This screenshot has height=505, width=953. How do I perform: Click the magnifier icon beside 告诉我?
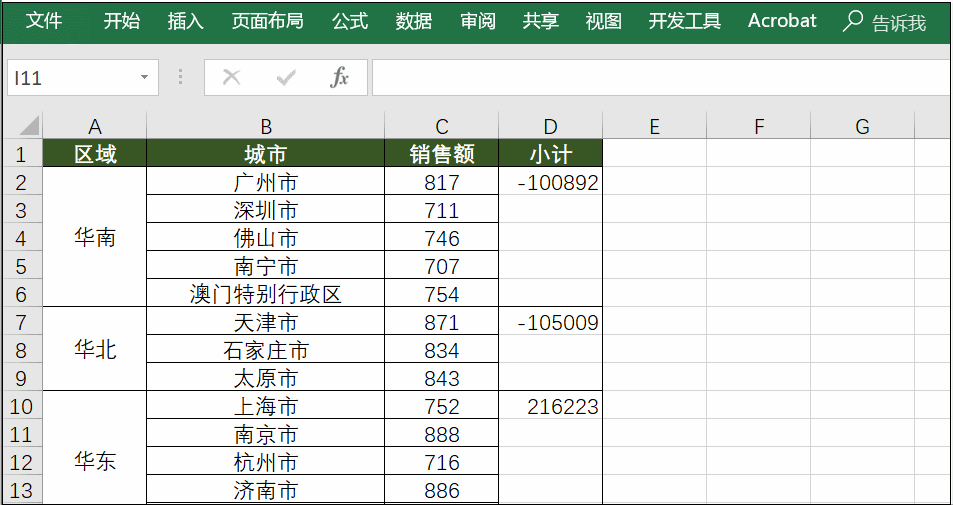click(x=852, y=22)
